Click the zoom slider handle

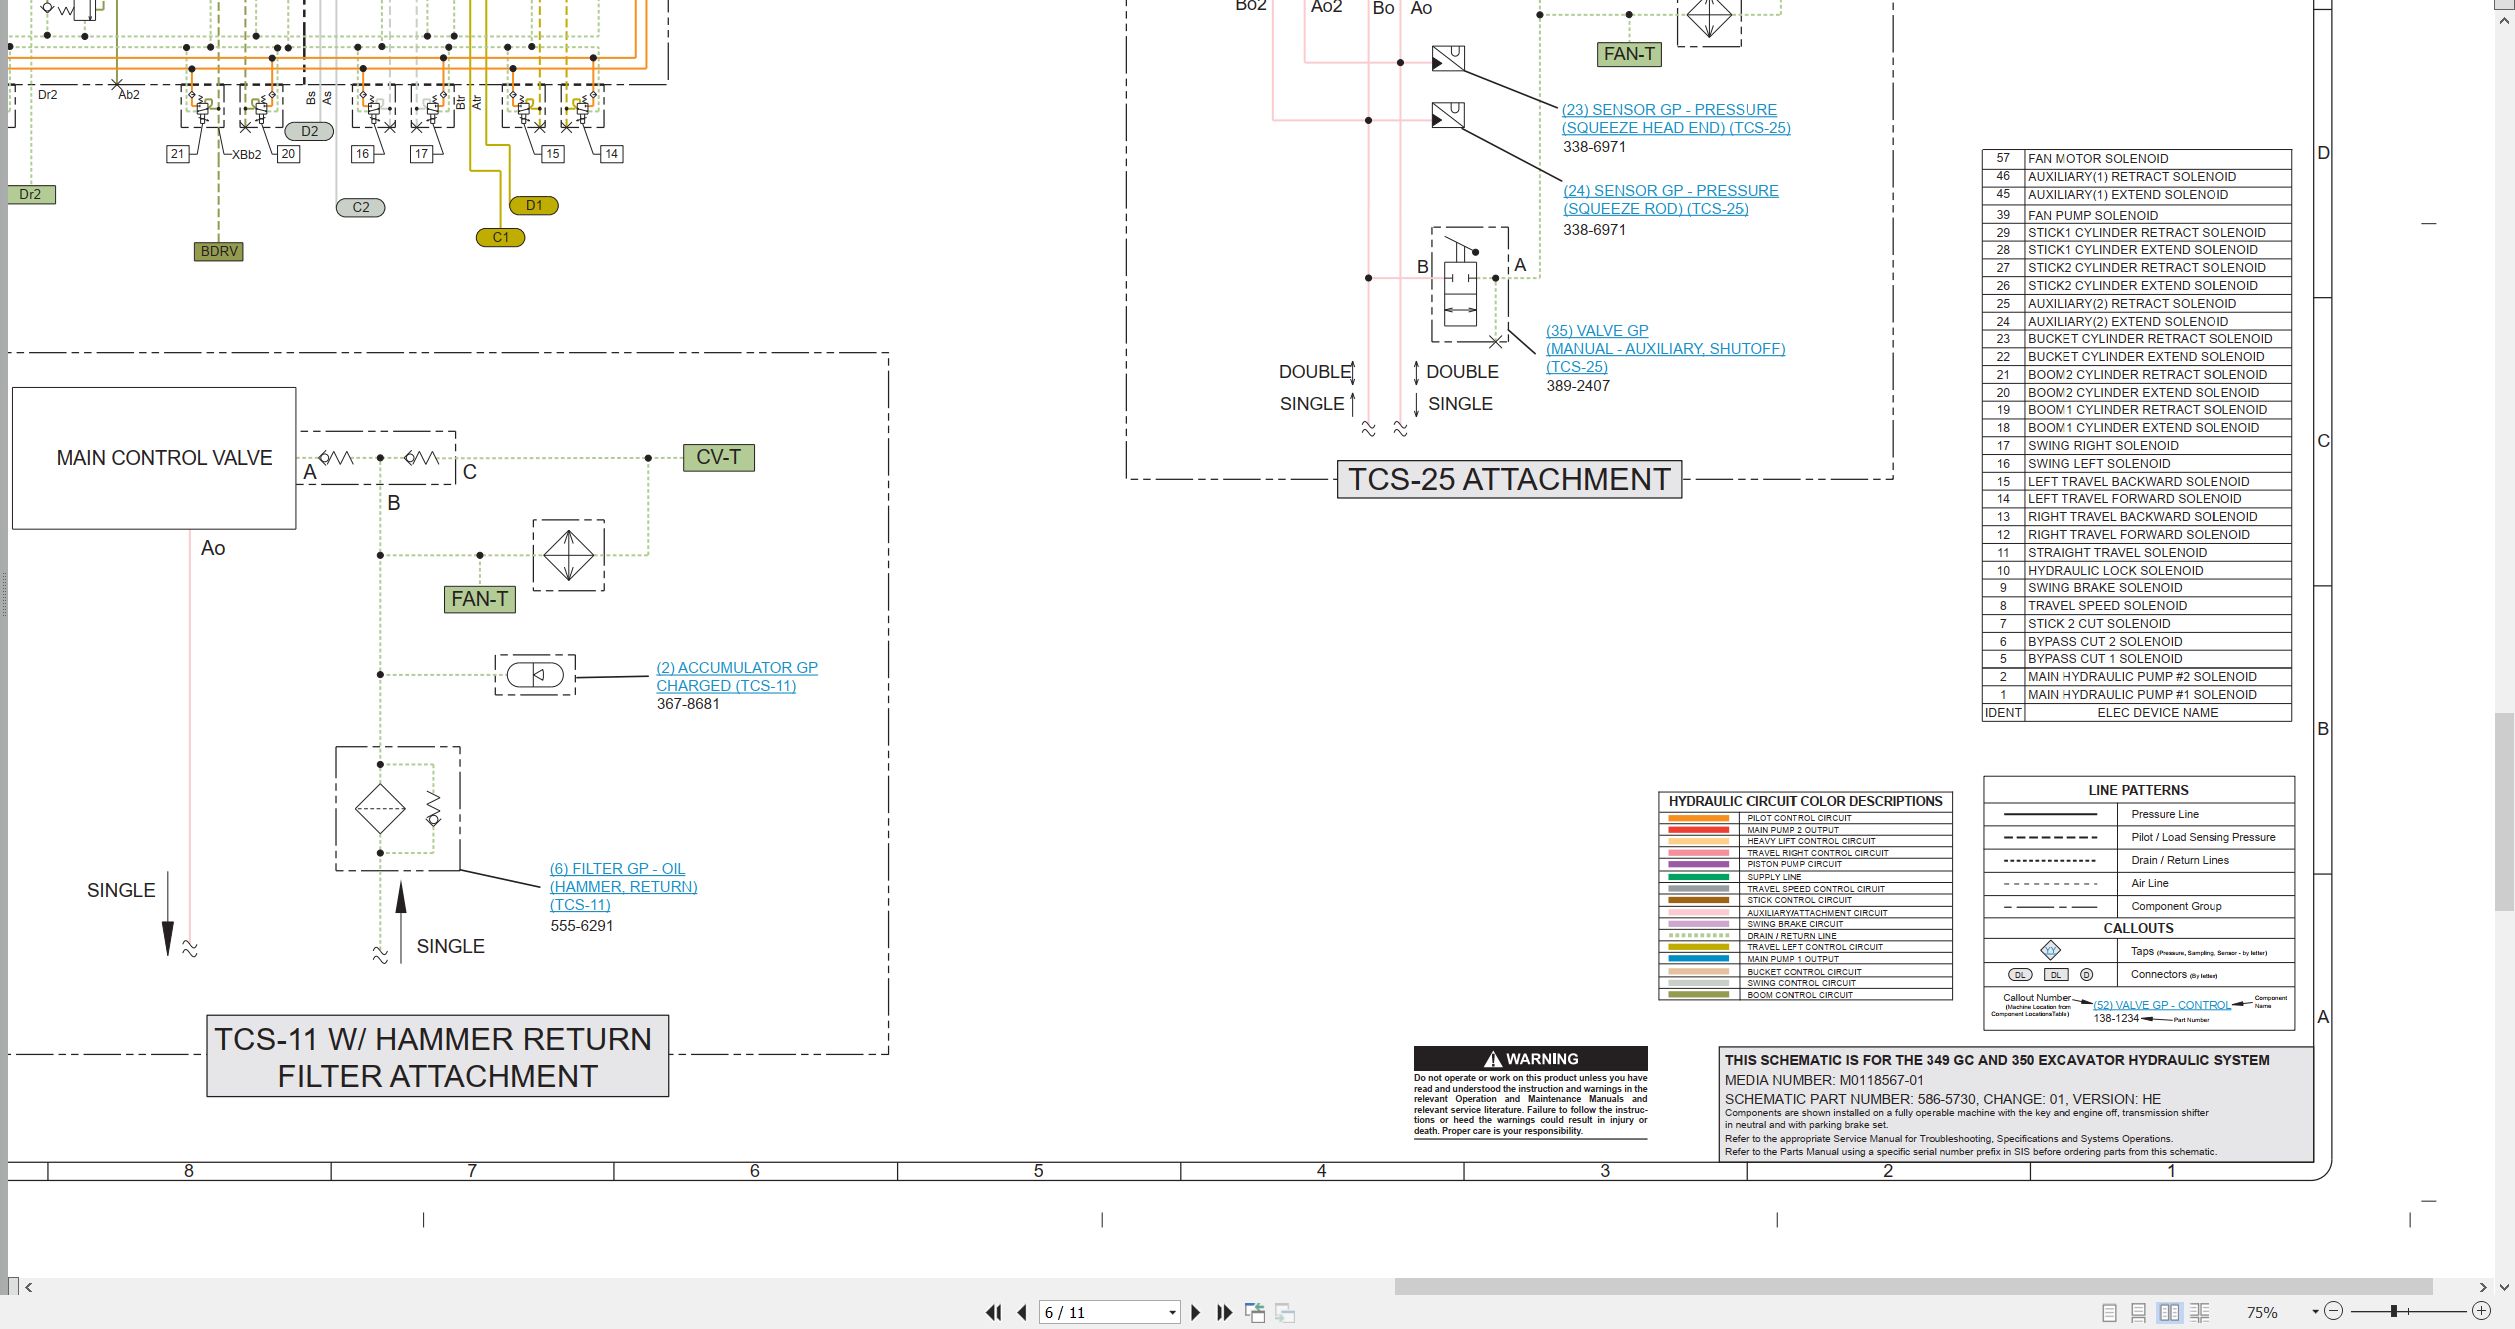point(2394,1311)
